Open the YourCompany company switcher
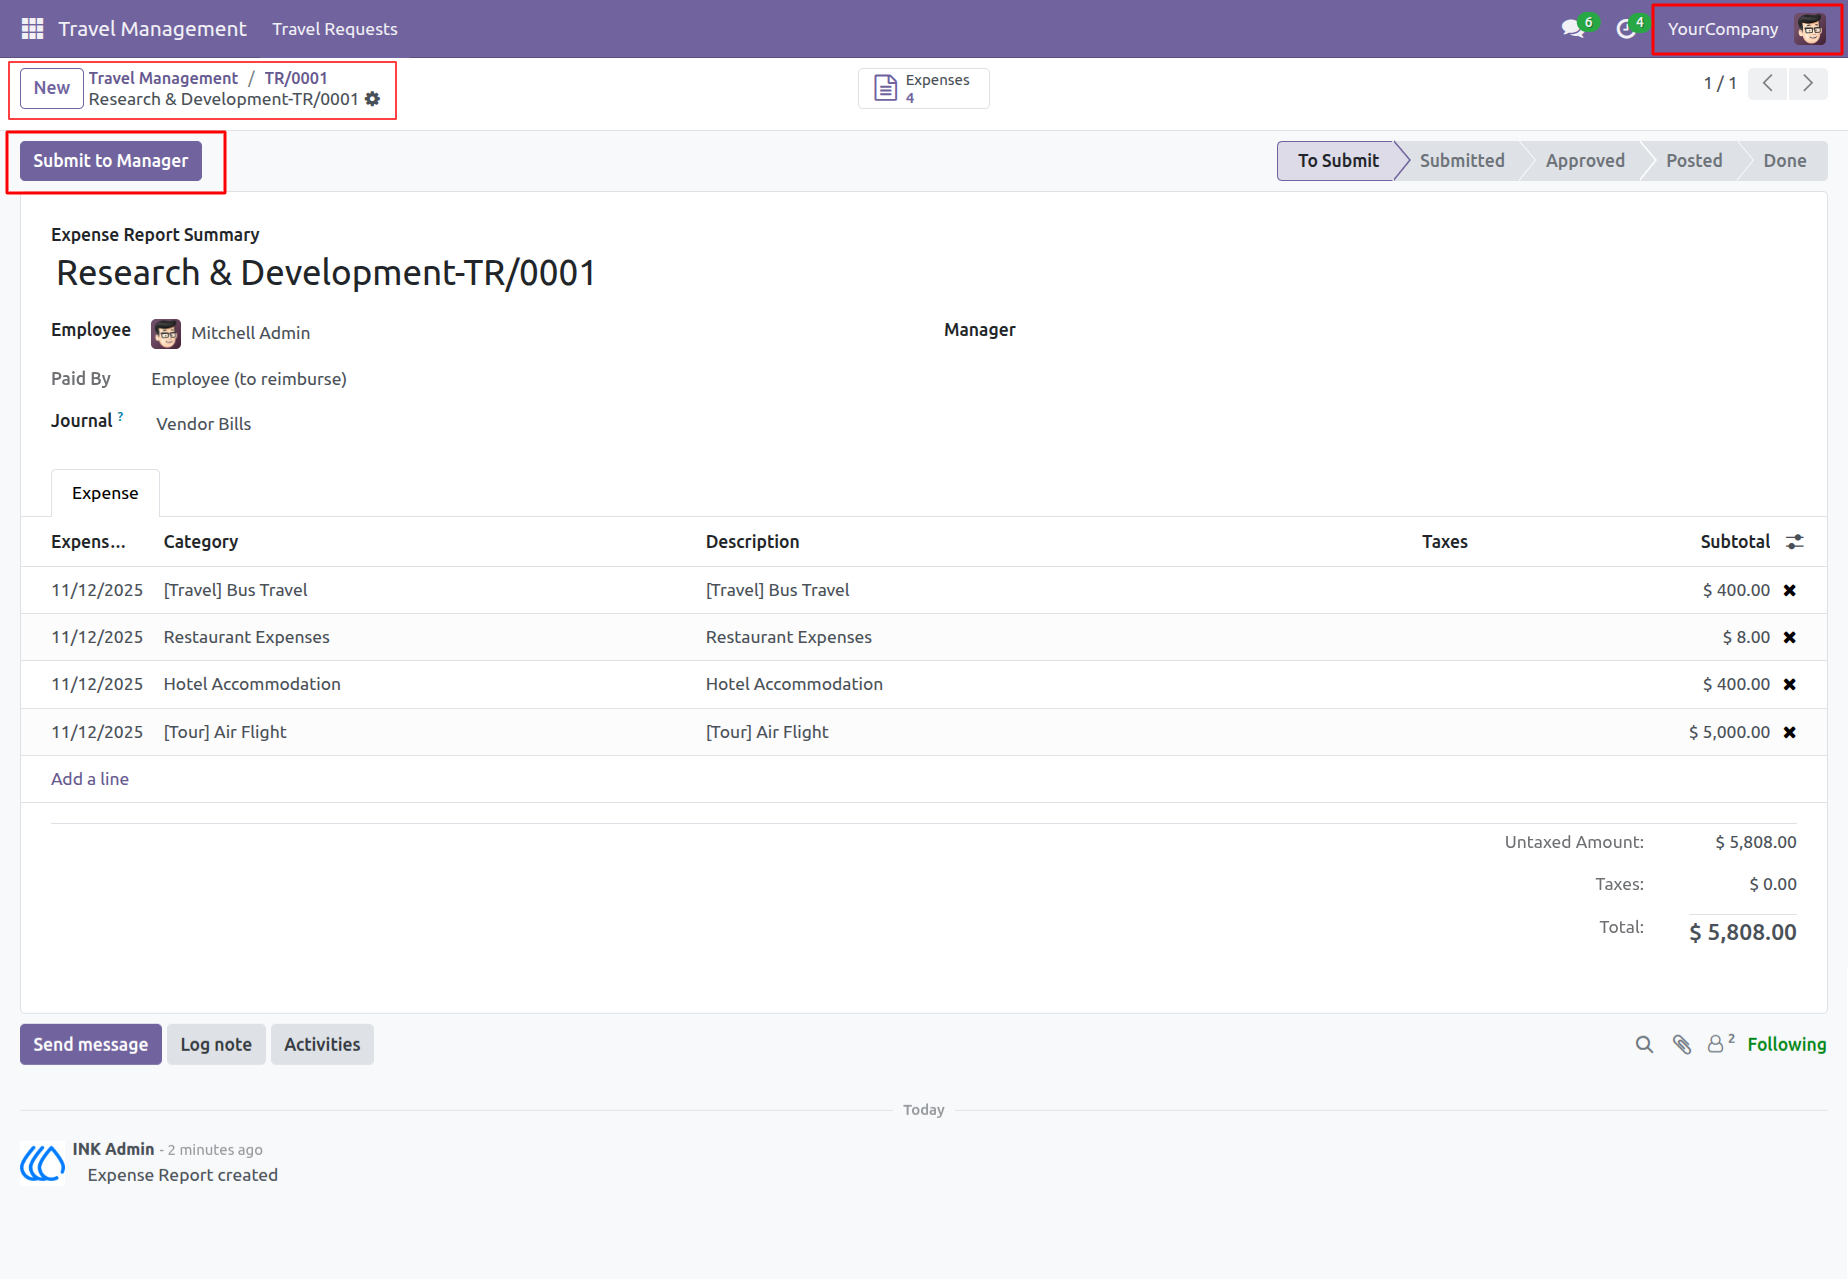The height and width of the screenshot is (1281, 1848). (x=1722, y=29)
